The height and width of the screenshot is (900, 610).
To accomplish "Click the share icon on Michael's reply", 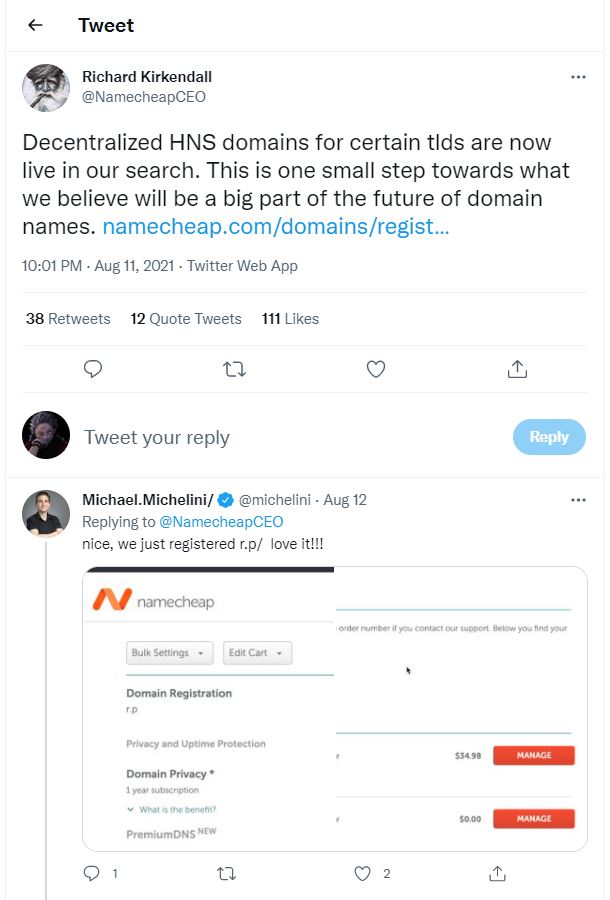I will point(497,872).
